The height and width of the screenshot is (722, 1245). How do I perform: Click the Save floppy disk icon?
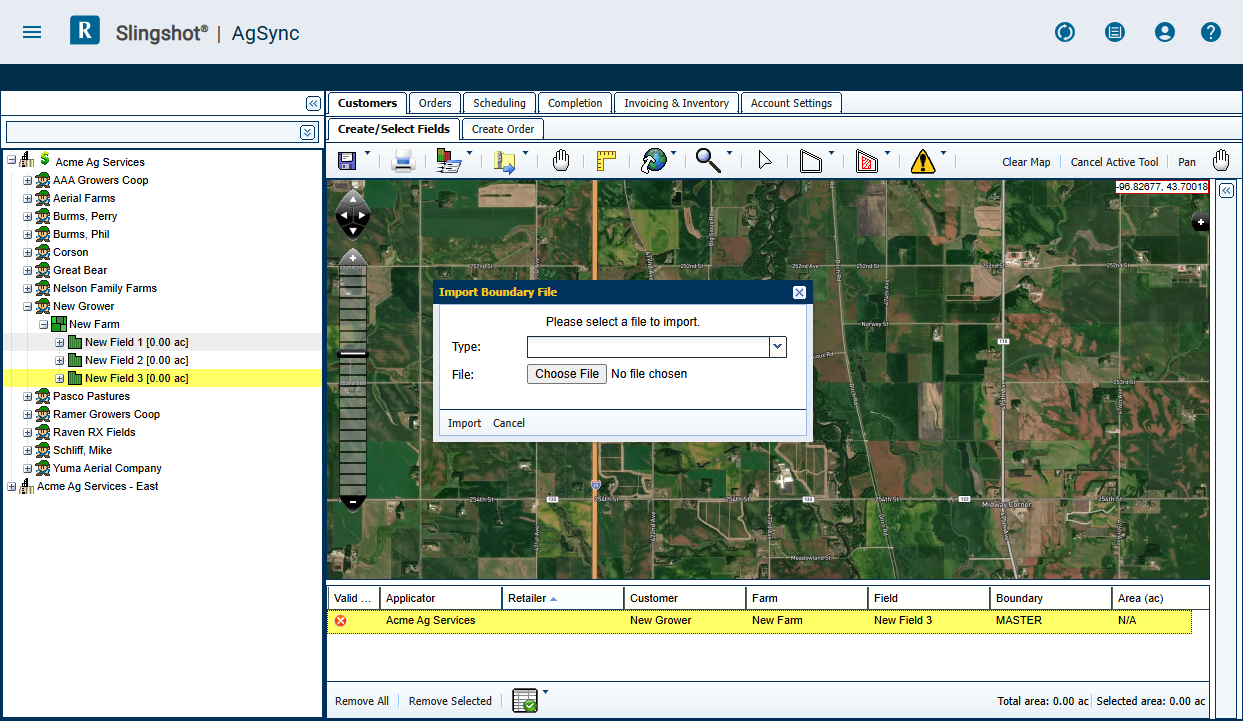[348, 161]
